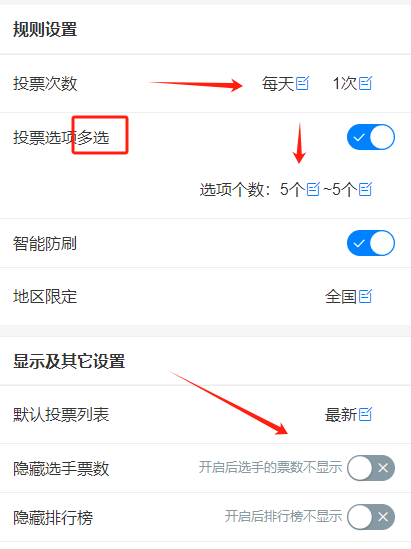Open the 最新 default list selector
Viewport: 411px width, 549px height.
341,415
